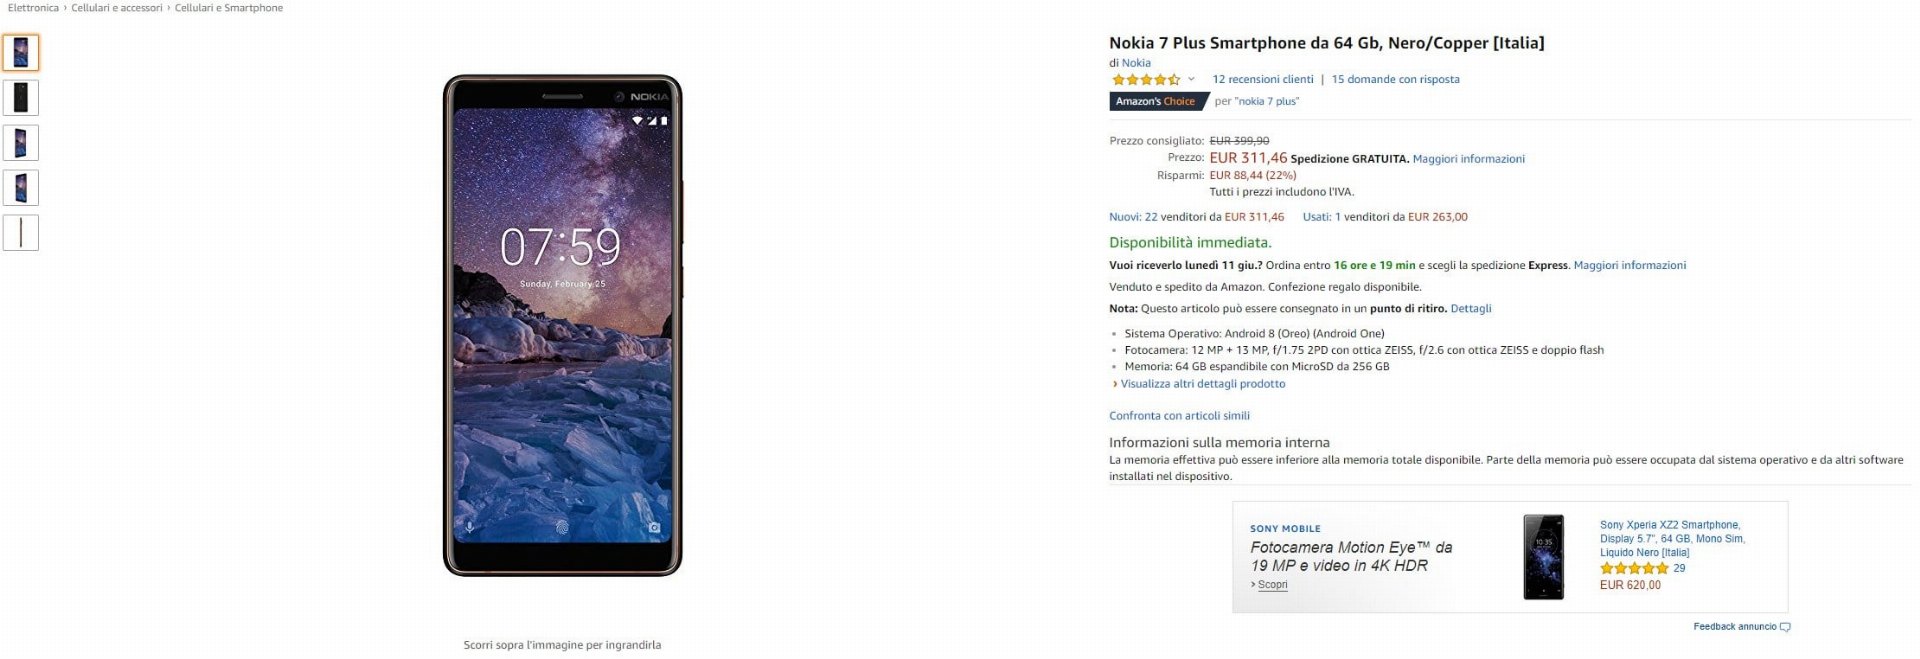Screen dimensions: 1920x659
Task: Select the third angled phone thumbnail
Action: [21, 143]
